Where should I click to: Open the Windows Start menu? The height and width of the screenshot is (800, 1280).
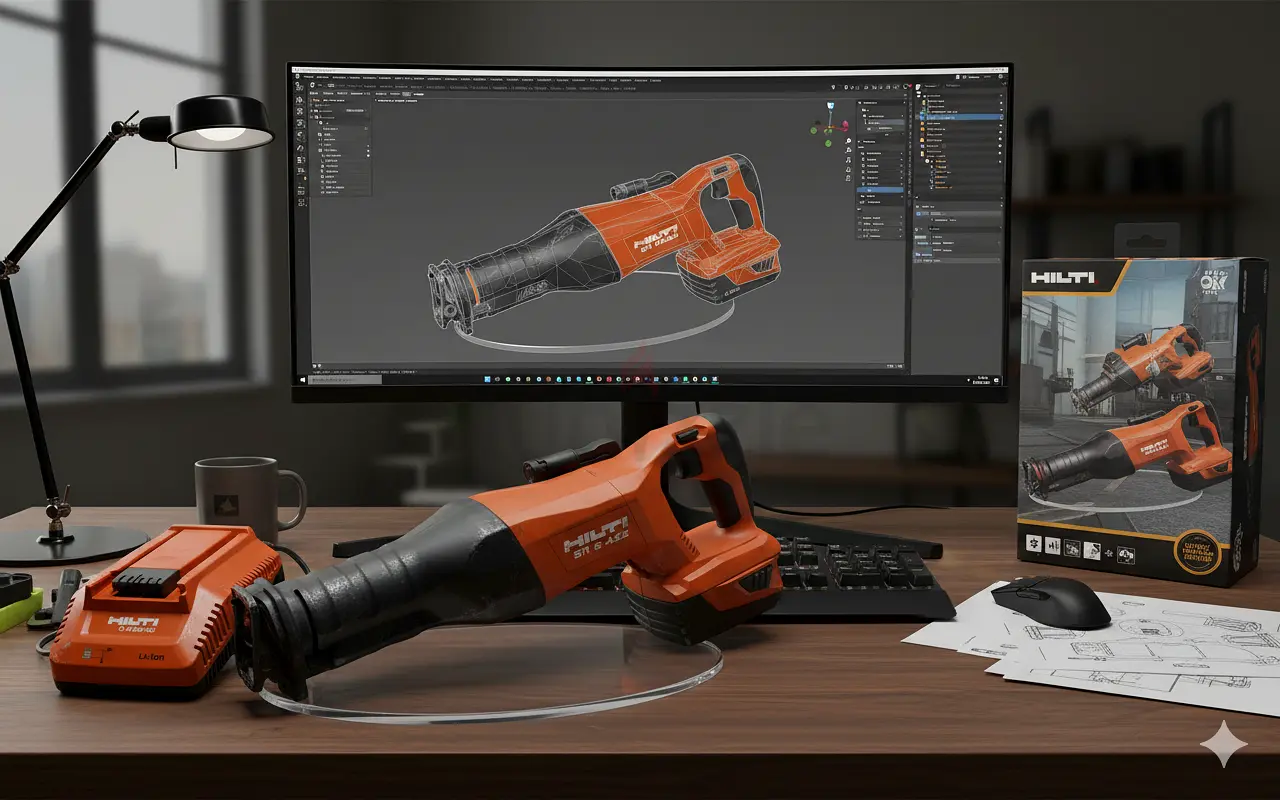(302, 379)
